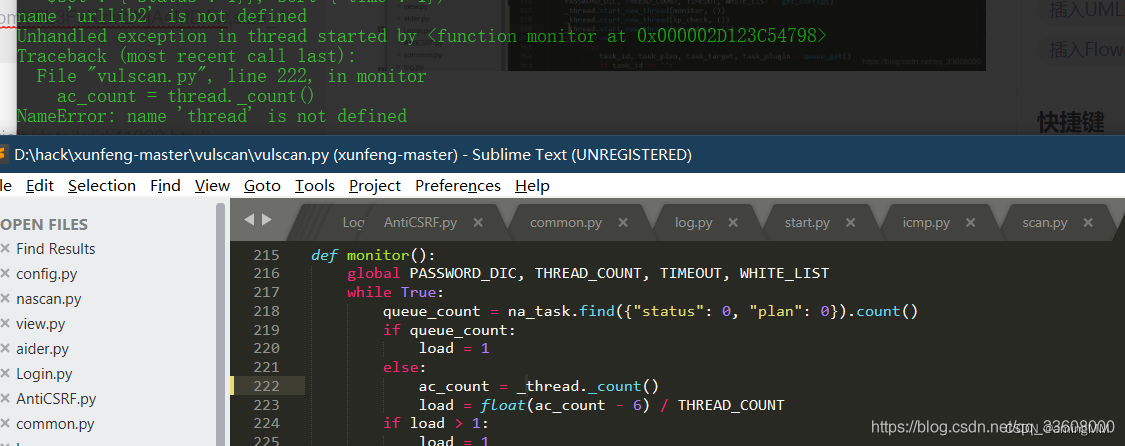The width and height of the screenshot is (1125, 446).
Task: Switch to the AntiCSRF.py tab
Action: [x=420, y=222]
